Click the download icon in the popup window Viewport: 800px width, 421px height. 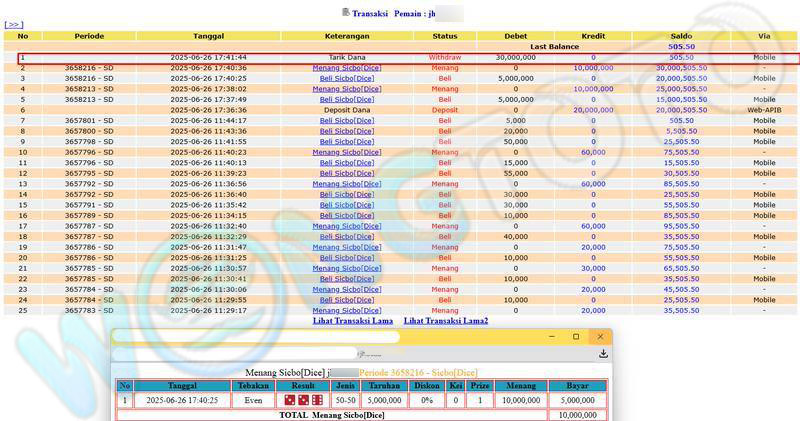[603, 353]
